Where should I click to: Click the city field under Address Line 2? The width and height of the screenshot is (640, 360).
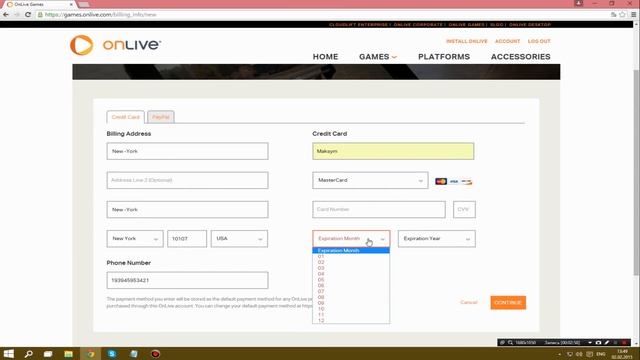click(187, 209)
